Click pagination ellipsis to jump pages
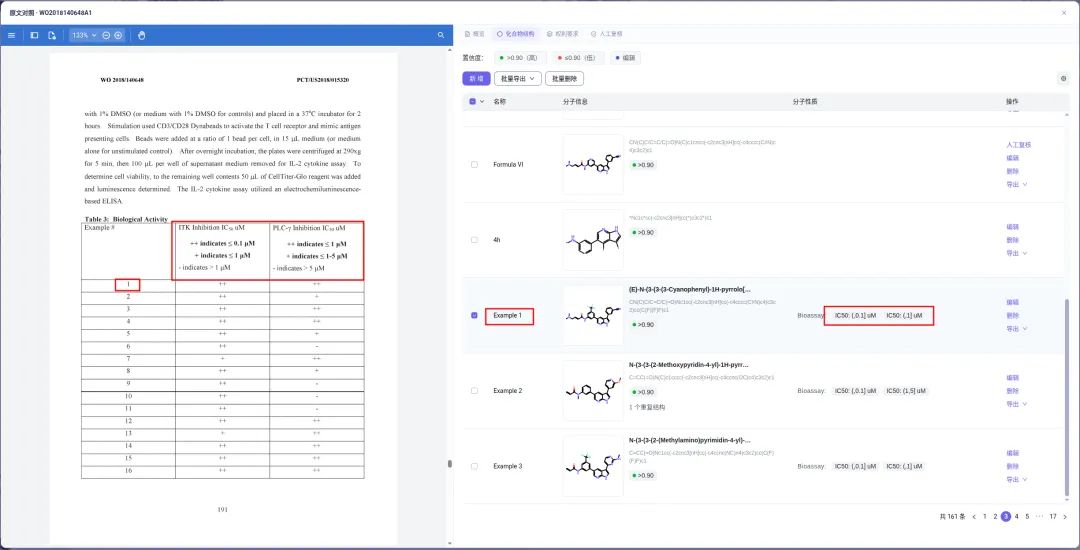 click(x=1039, y=516)
